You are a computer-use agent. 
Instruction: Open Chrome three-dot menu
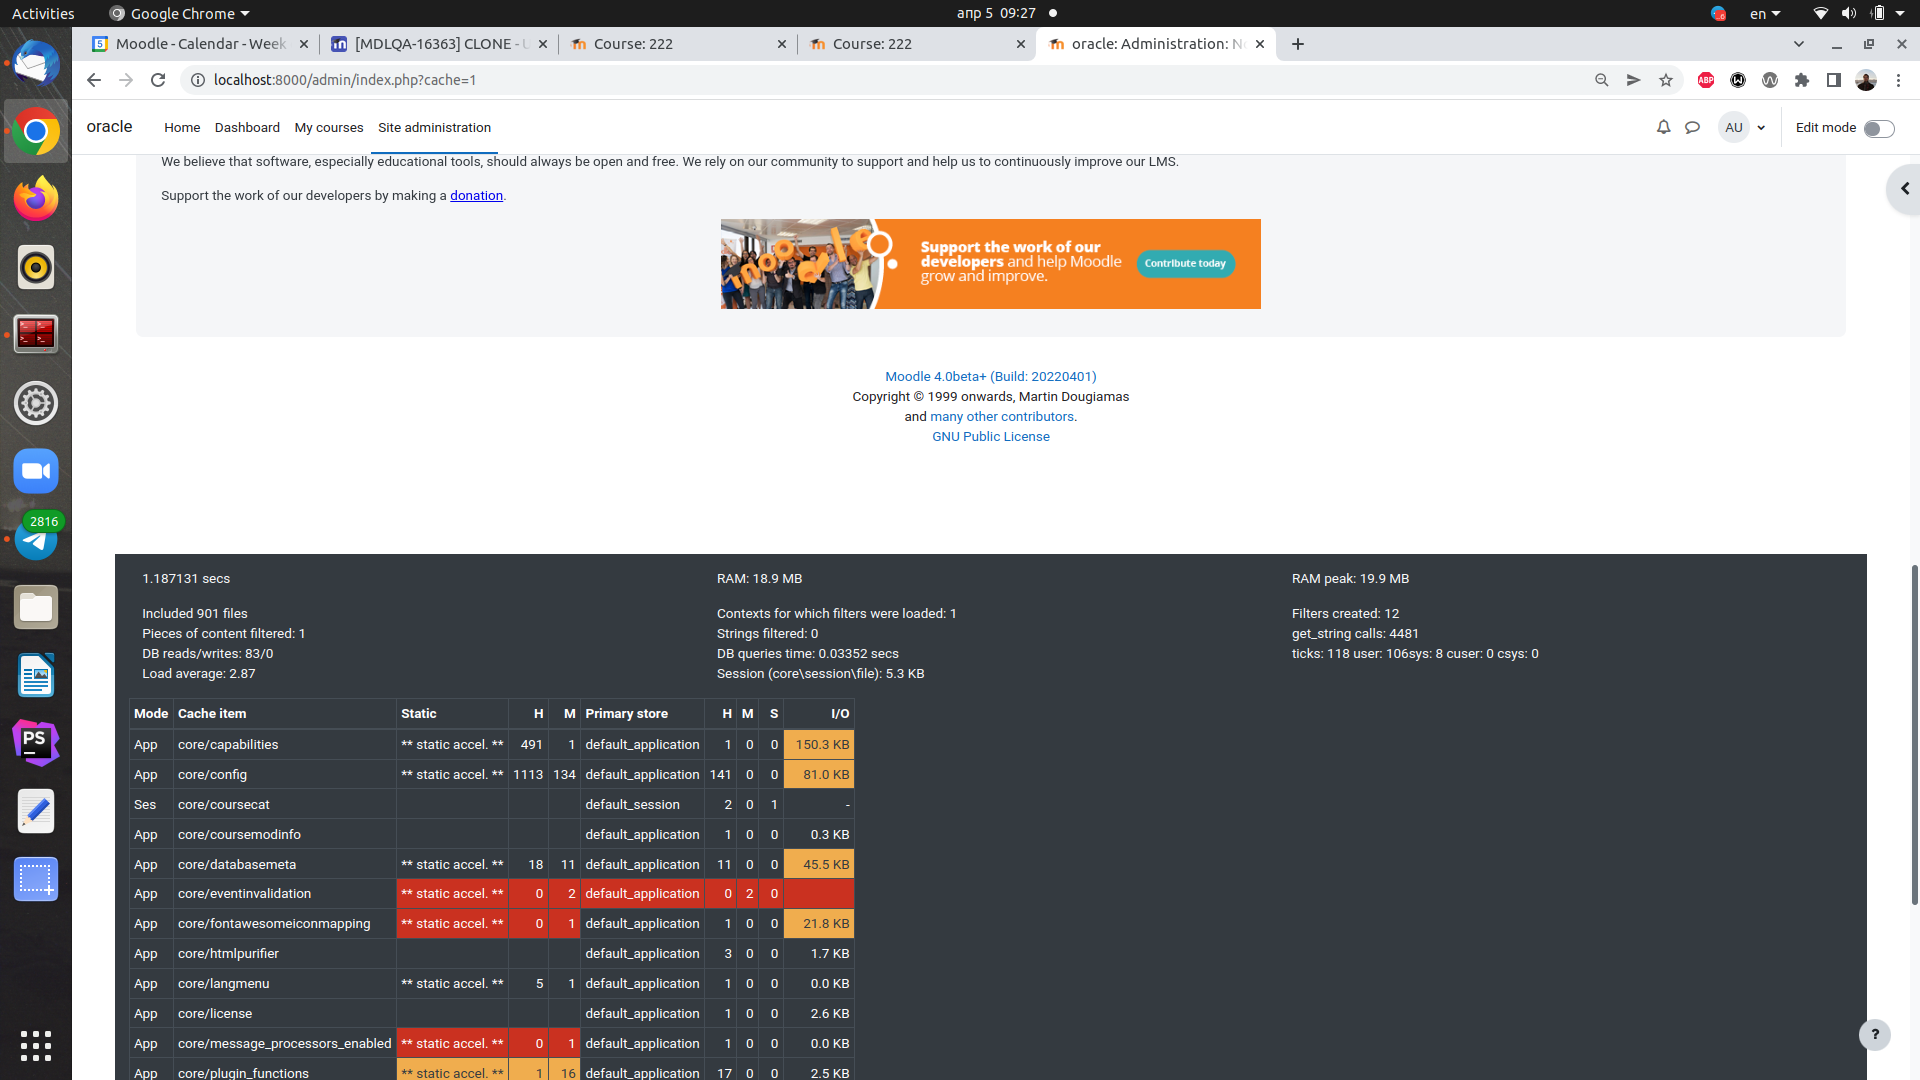point(1898,80)
